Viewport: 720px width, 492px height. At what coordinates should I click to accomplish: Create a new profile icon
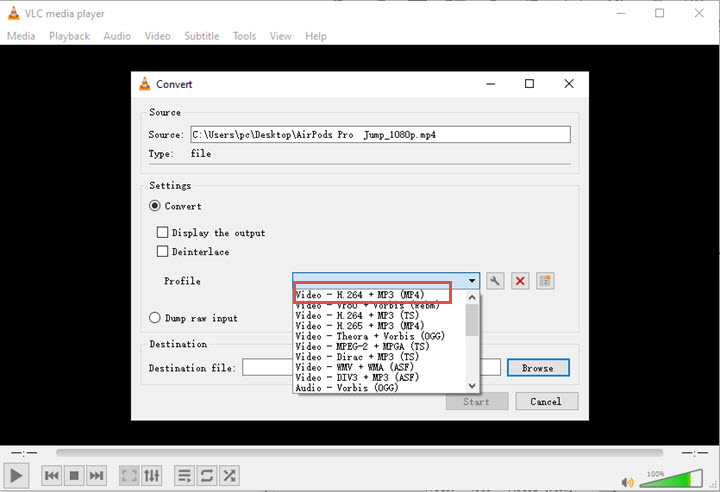click(545, 281)
